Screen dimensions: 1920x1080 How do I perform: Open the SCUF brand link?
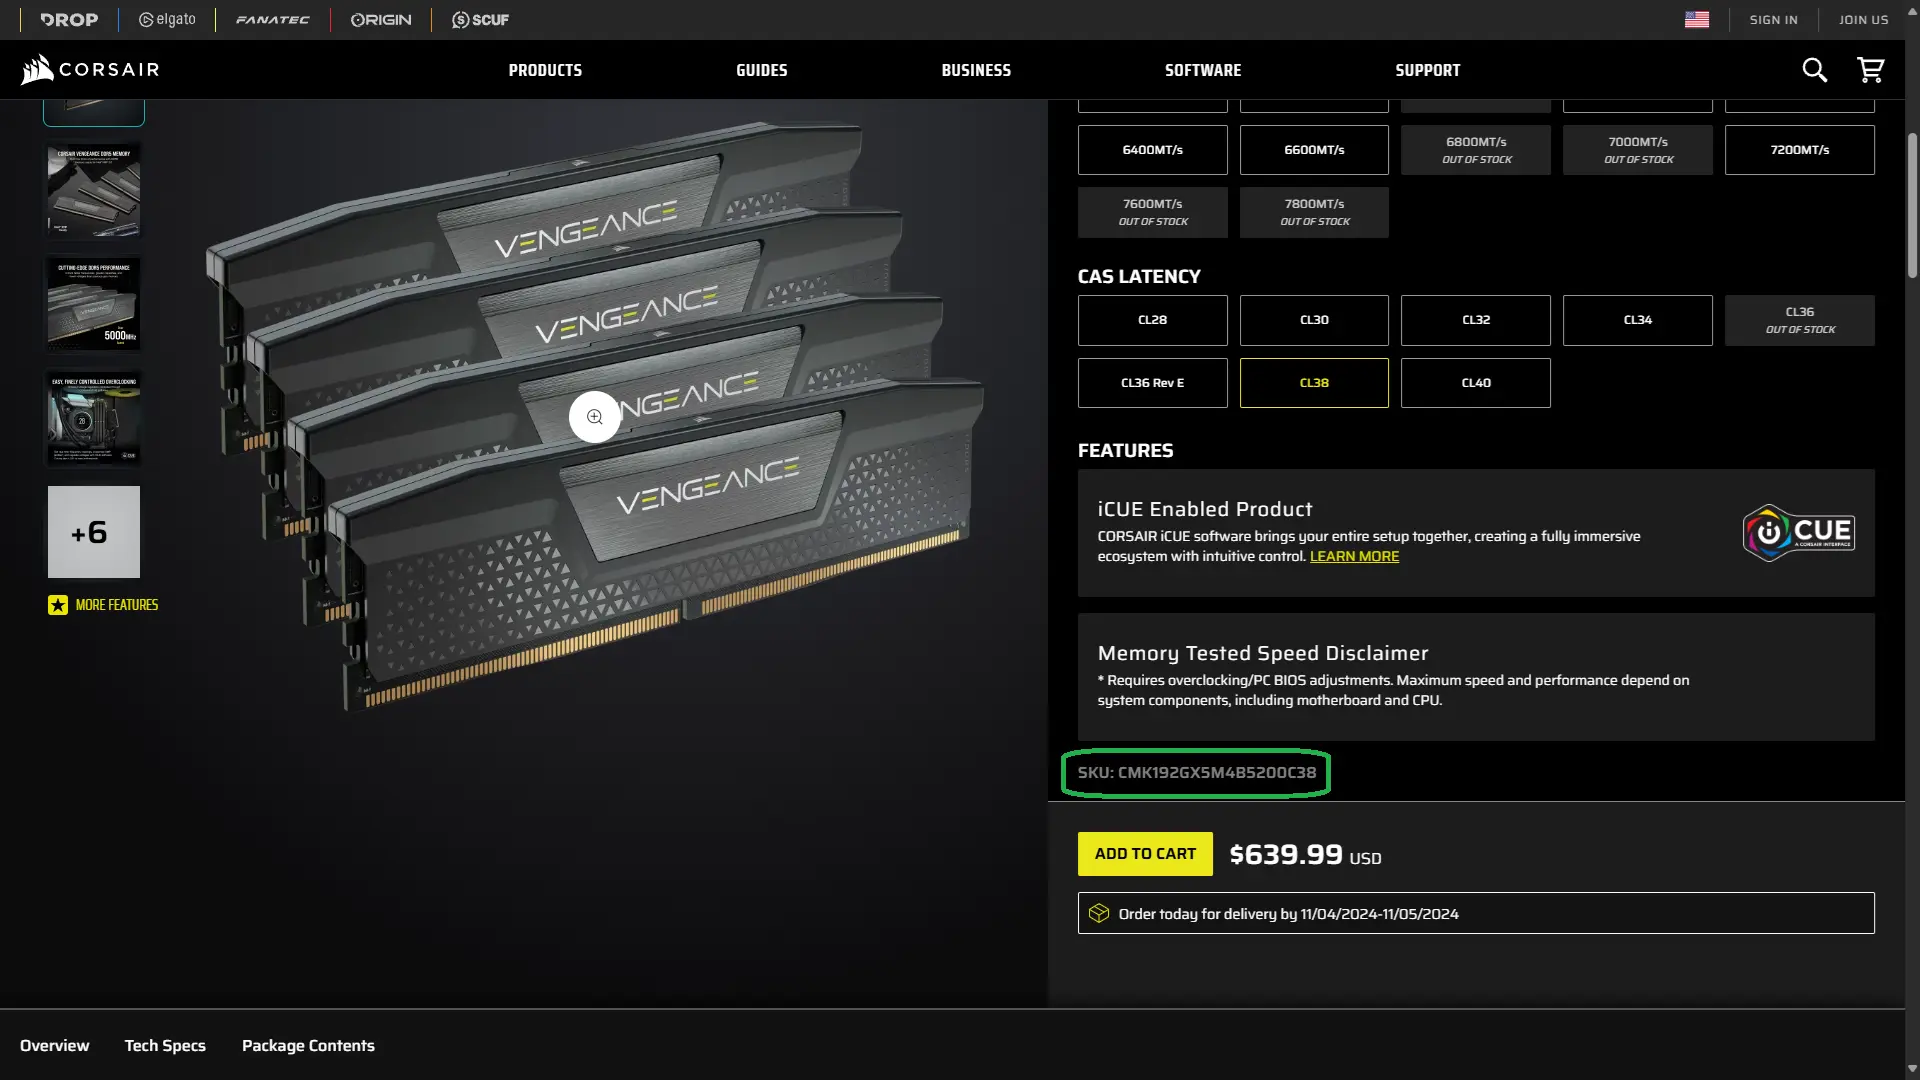click(480, 20)
